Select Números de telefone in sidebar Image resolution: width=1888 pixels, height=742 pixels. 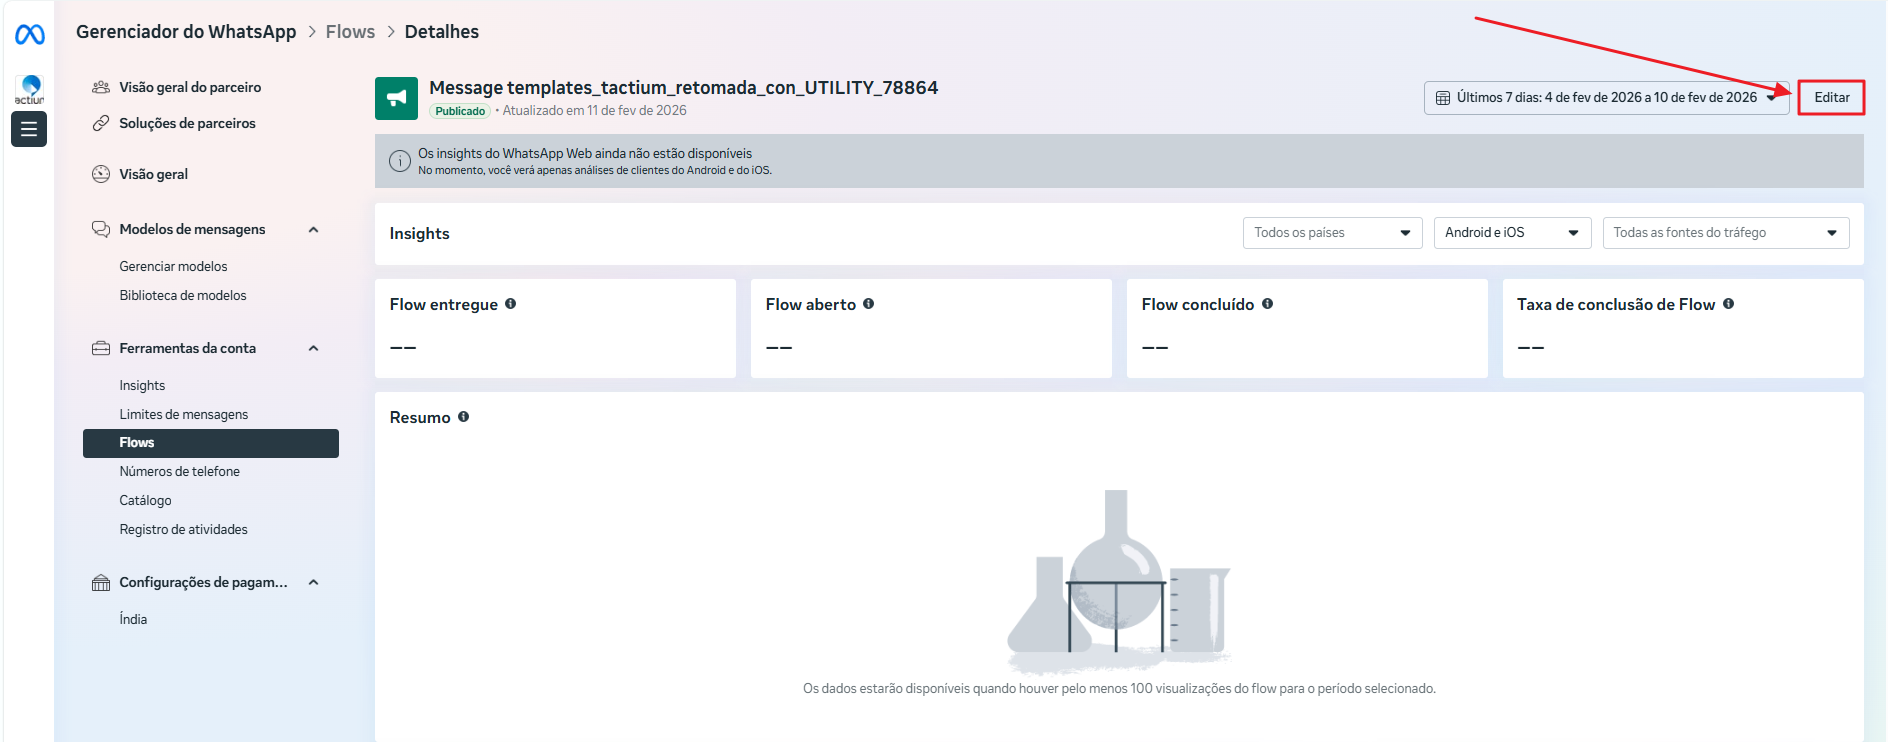tap(180, 472)
